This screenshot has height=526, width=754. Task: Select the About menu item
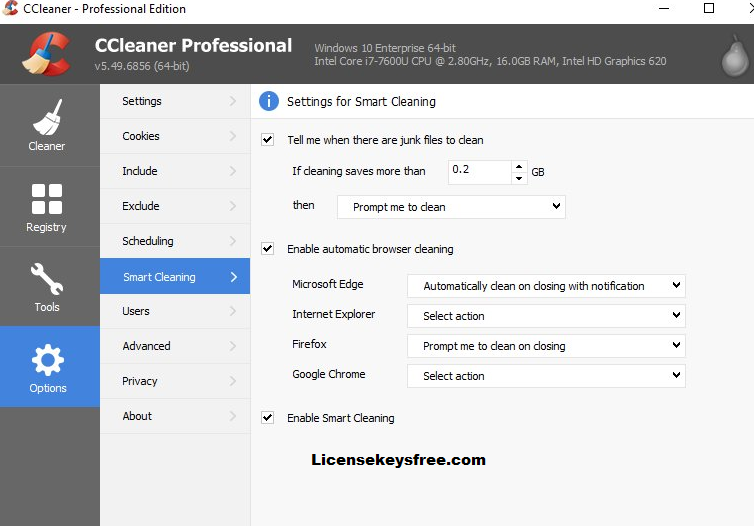pyautogui.click(x=175, y=416)
